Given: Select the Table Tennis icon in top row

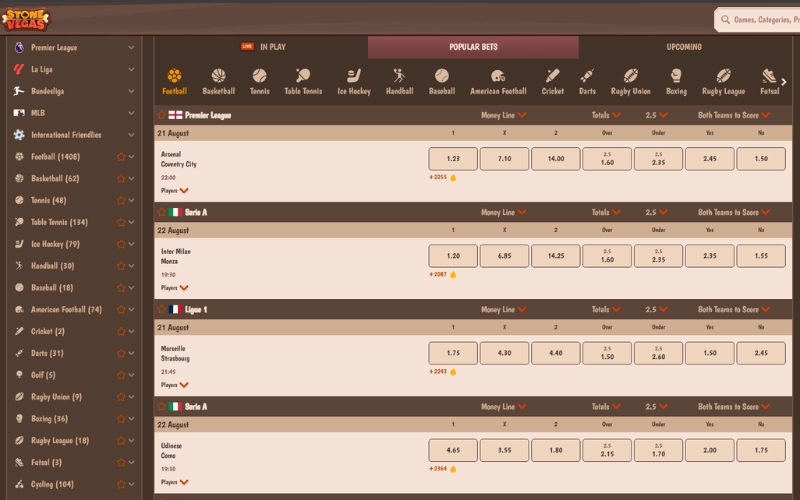Looking at the screenshot, I should coord(303,76).
